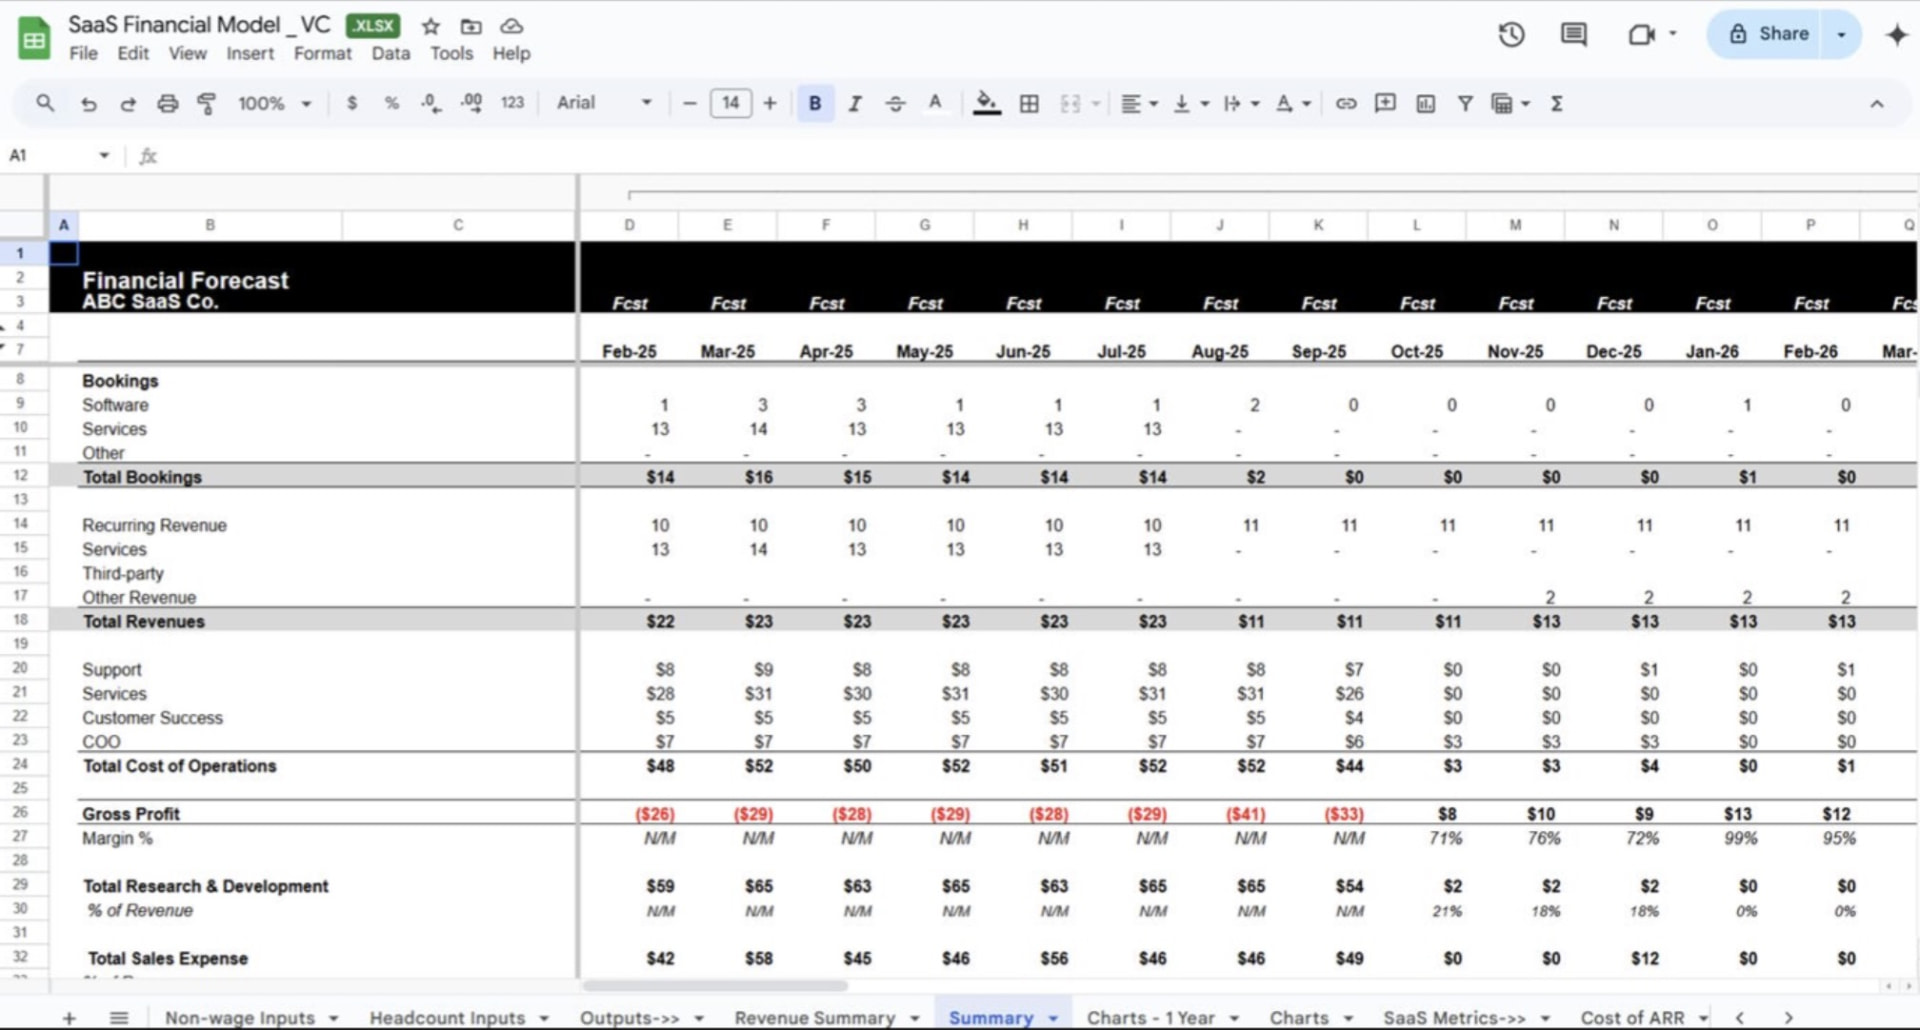
Task: Hide menus with collapse chevron
Action: pos(1877,103)
